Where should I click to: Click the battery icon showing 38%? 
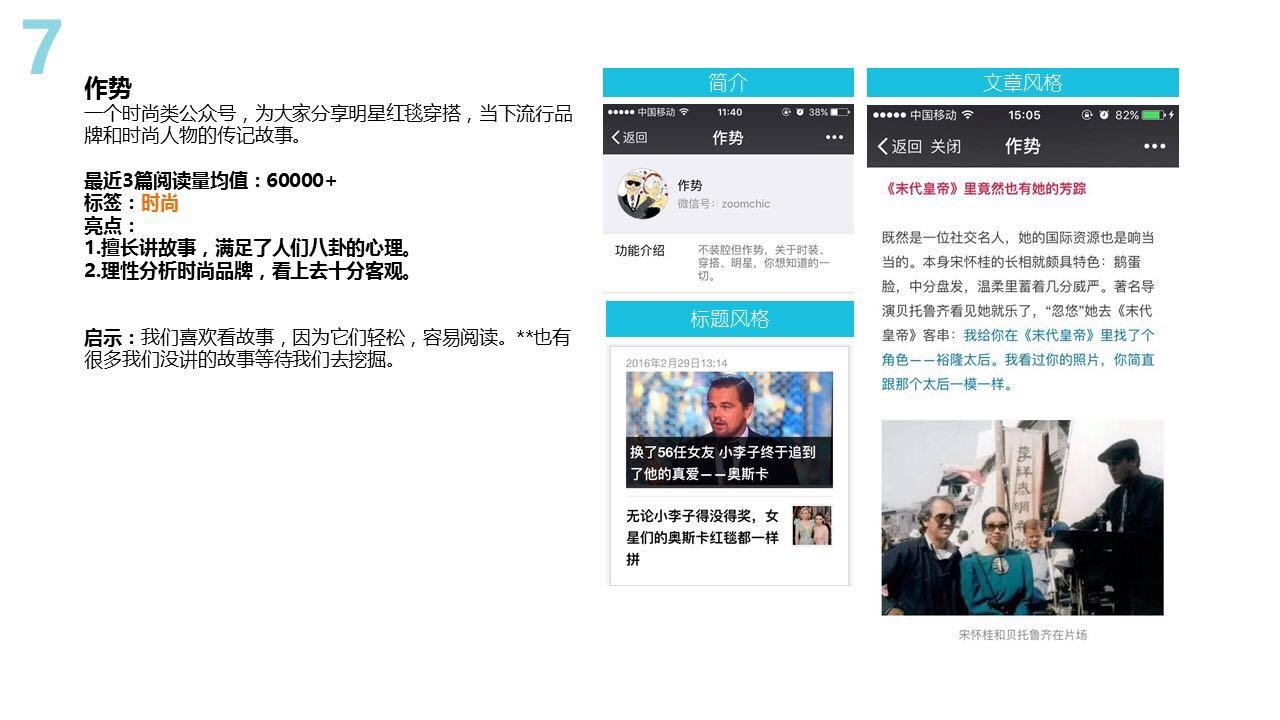click(841, 112)
